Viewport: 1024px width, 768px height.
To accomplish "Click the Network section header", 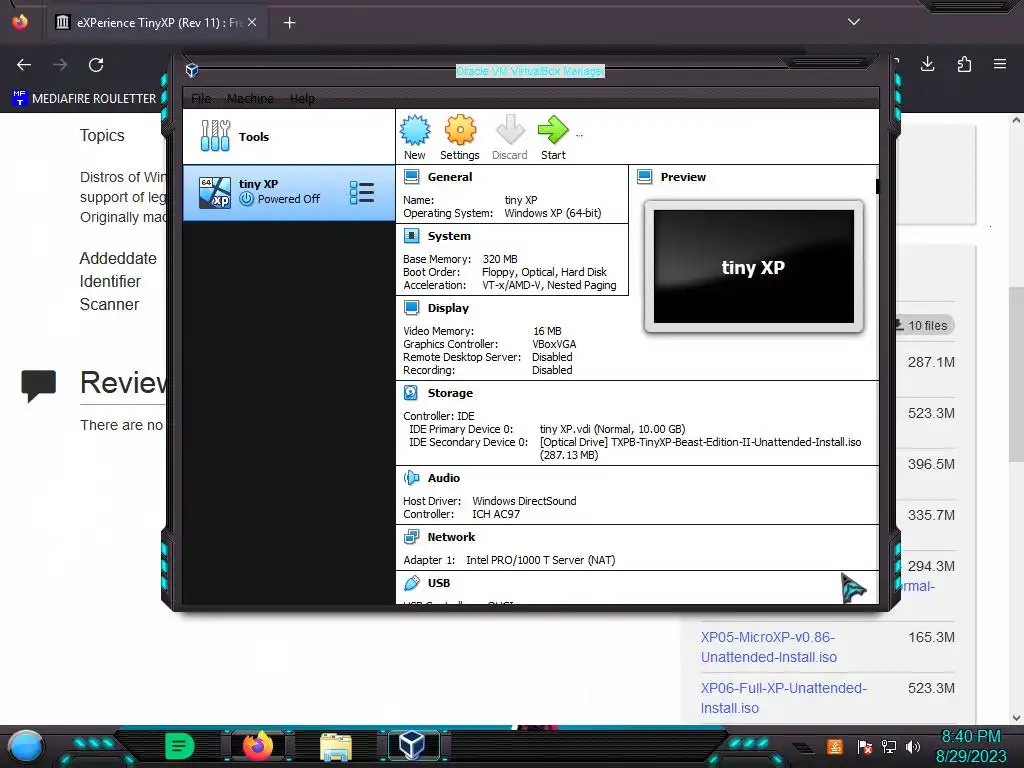I will 451,537.
